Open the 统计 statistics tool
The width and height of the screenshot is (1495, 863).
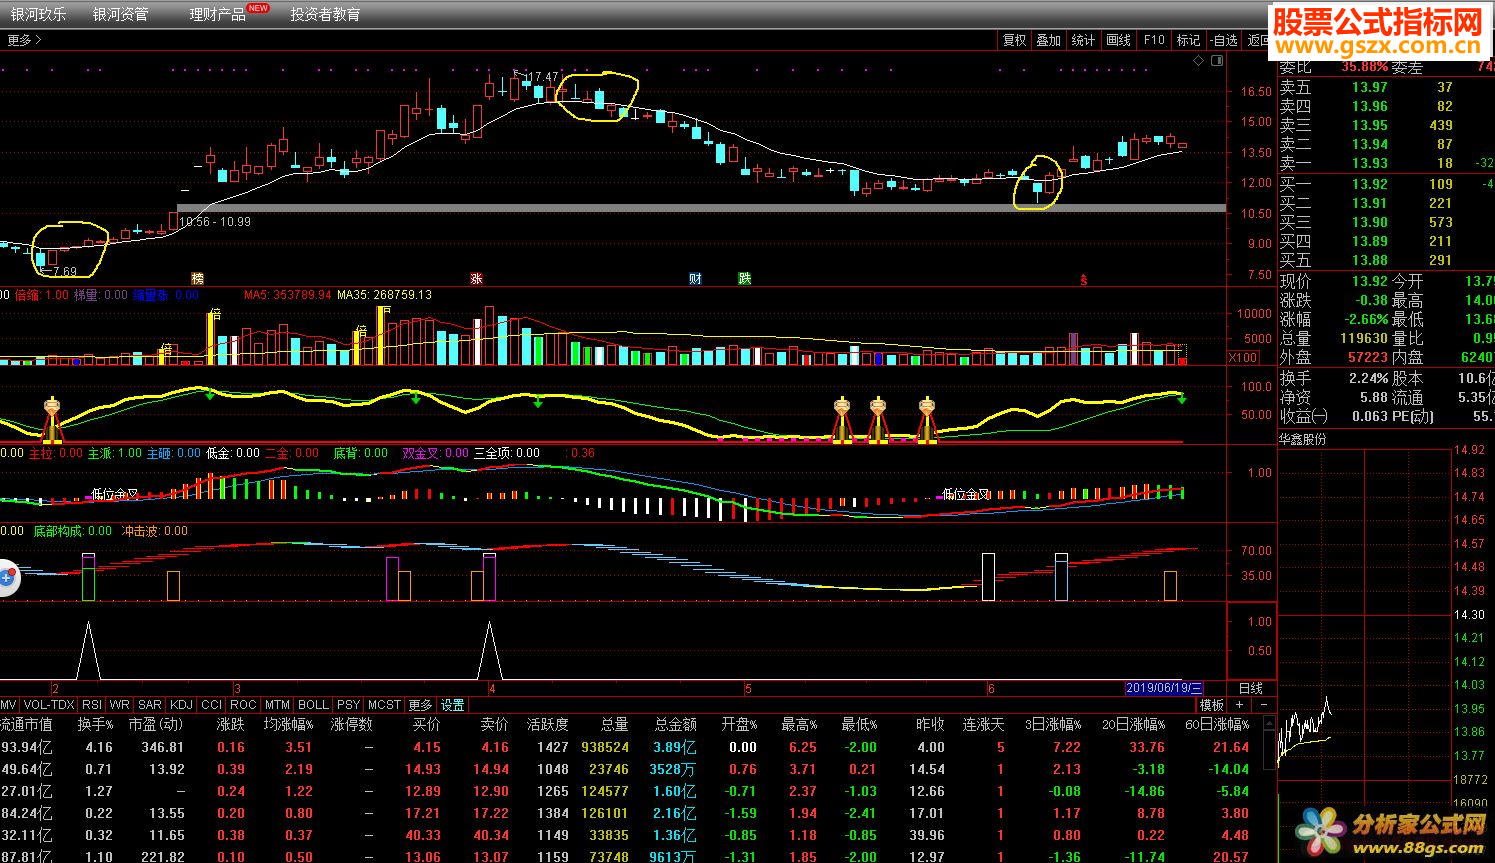click(x=1084, y=40)
